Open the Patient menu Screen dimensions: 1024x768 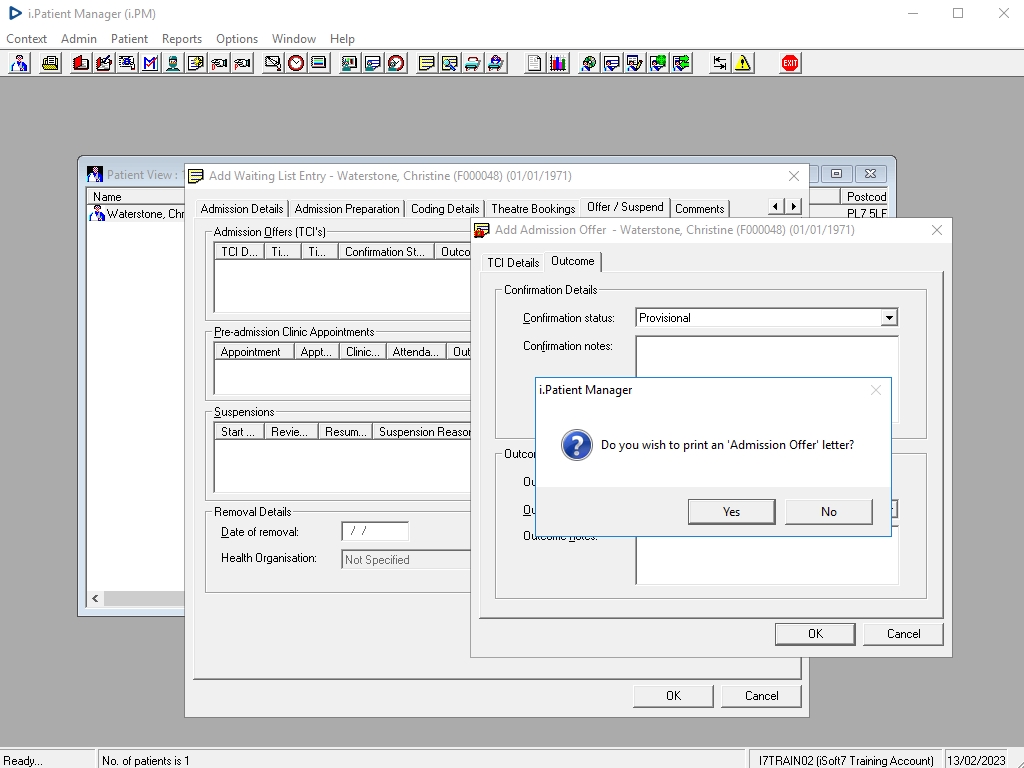pyautogui.click(x=129, y=39)
